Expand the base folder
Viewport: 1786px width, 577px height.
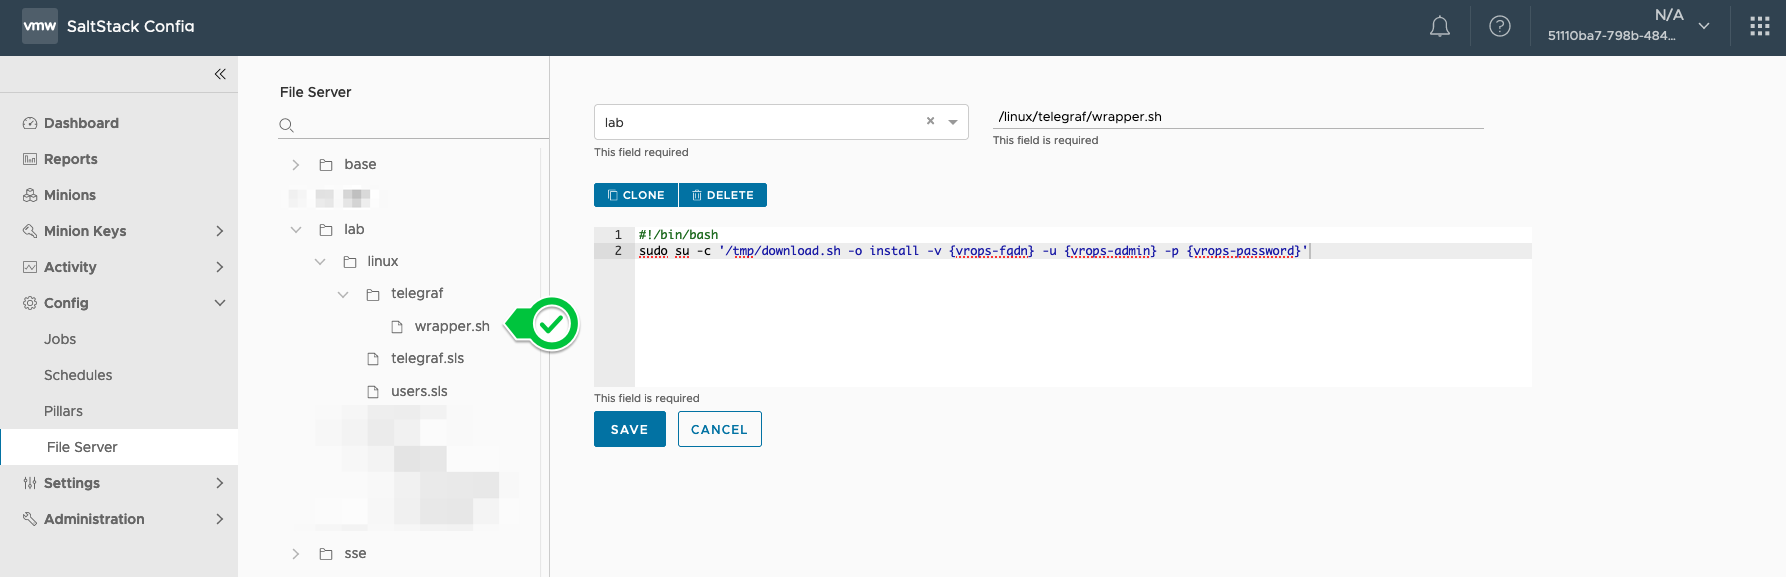296,165
